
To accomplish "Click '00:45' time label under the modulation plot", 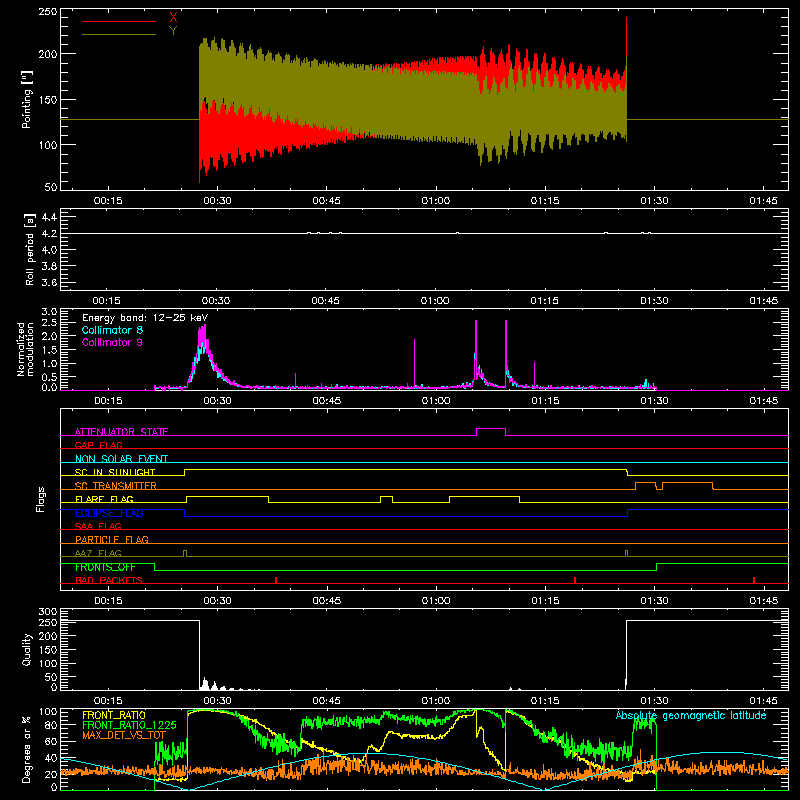I will click(327, 401).
